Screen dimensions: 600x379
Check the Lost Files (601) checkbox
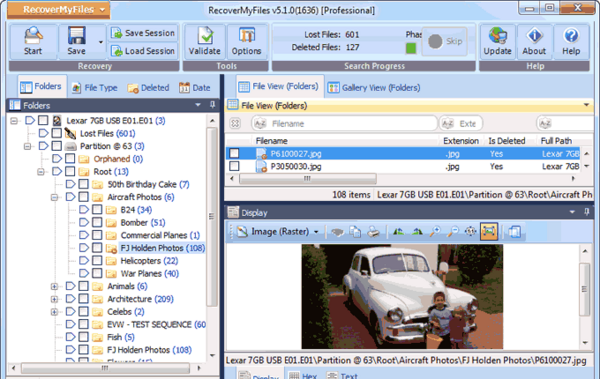click(57, 133)
